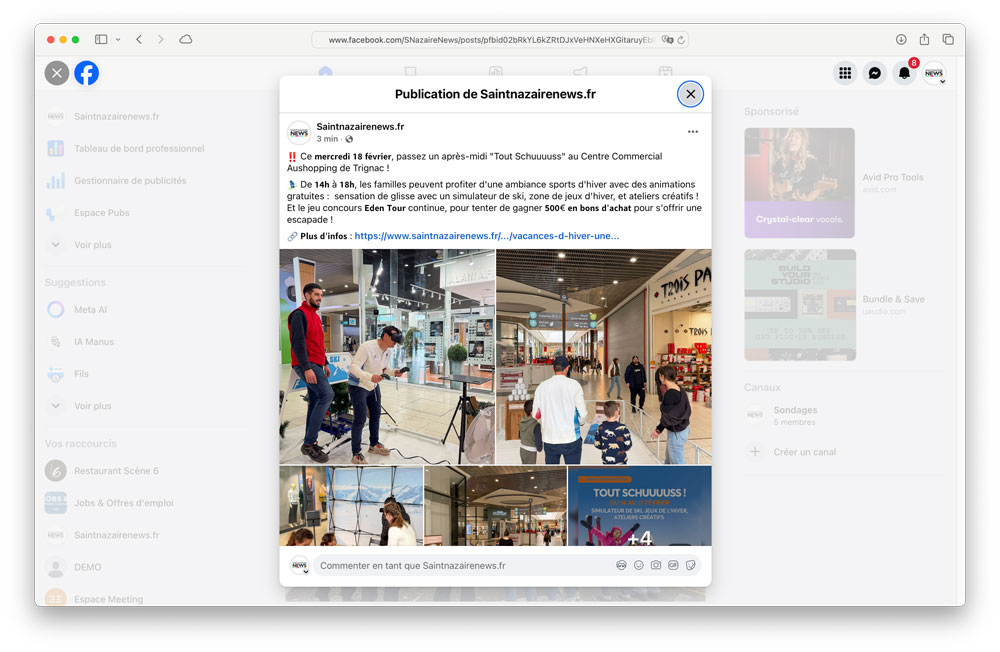The width and height of the screenshot is (1000, 652).
Task: Go back with Safari's back arrow
Action: tap(139, 39)
